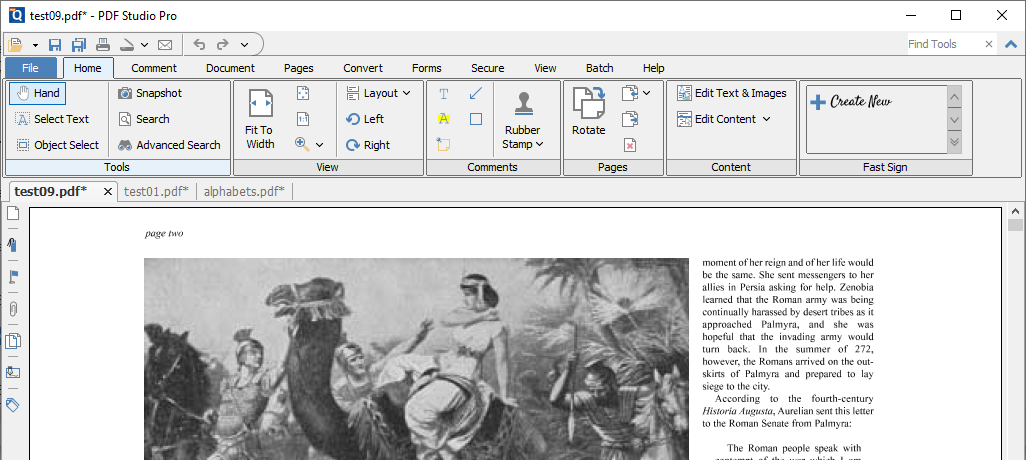Switch to the Secure ribbon tab
The width and height of the screenshot is (1026, 460).
click(x=487, y=68)
